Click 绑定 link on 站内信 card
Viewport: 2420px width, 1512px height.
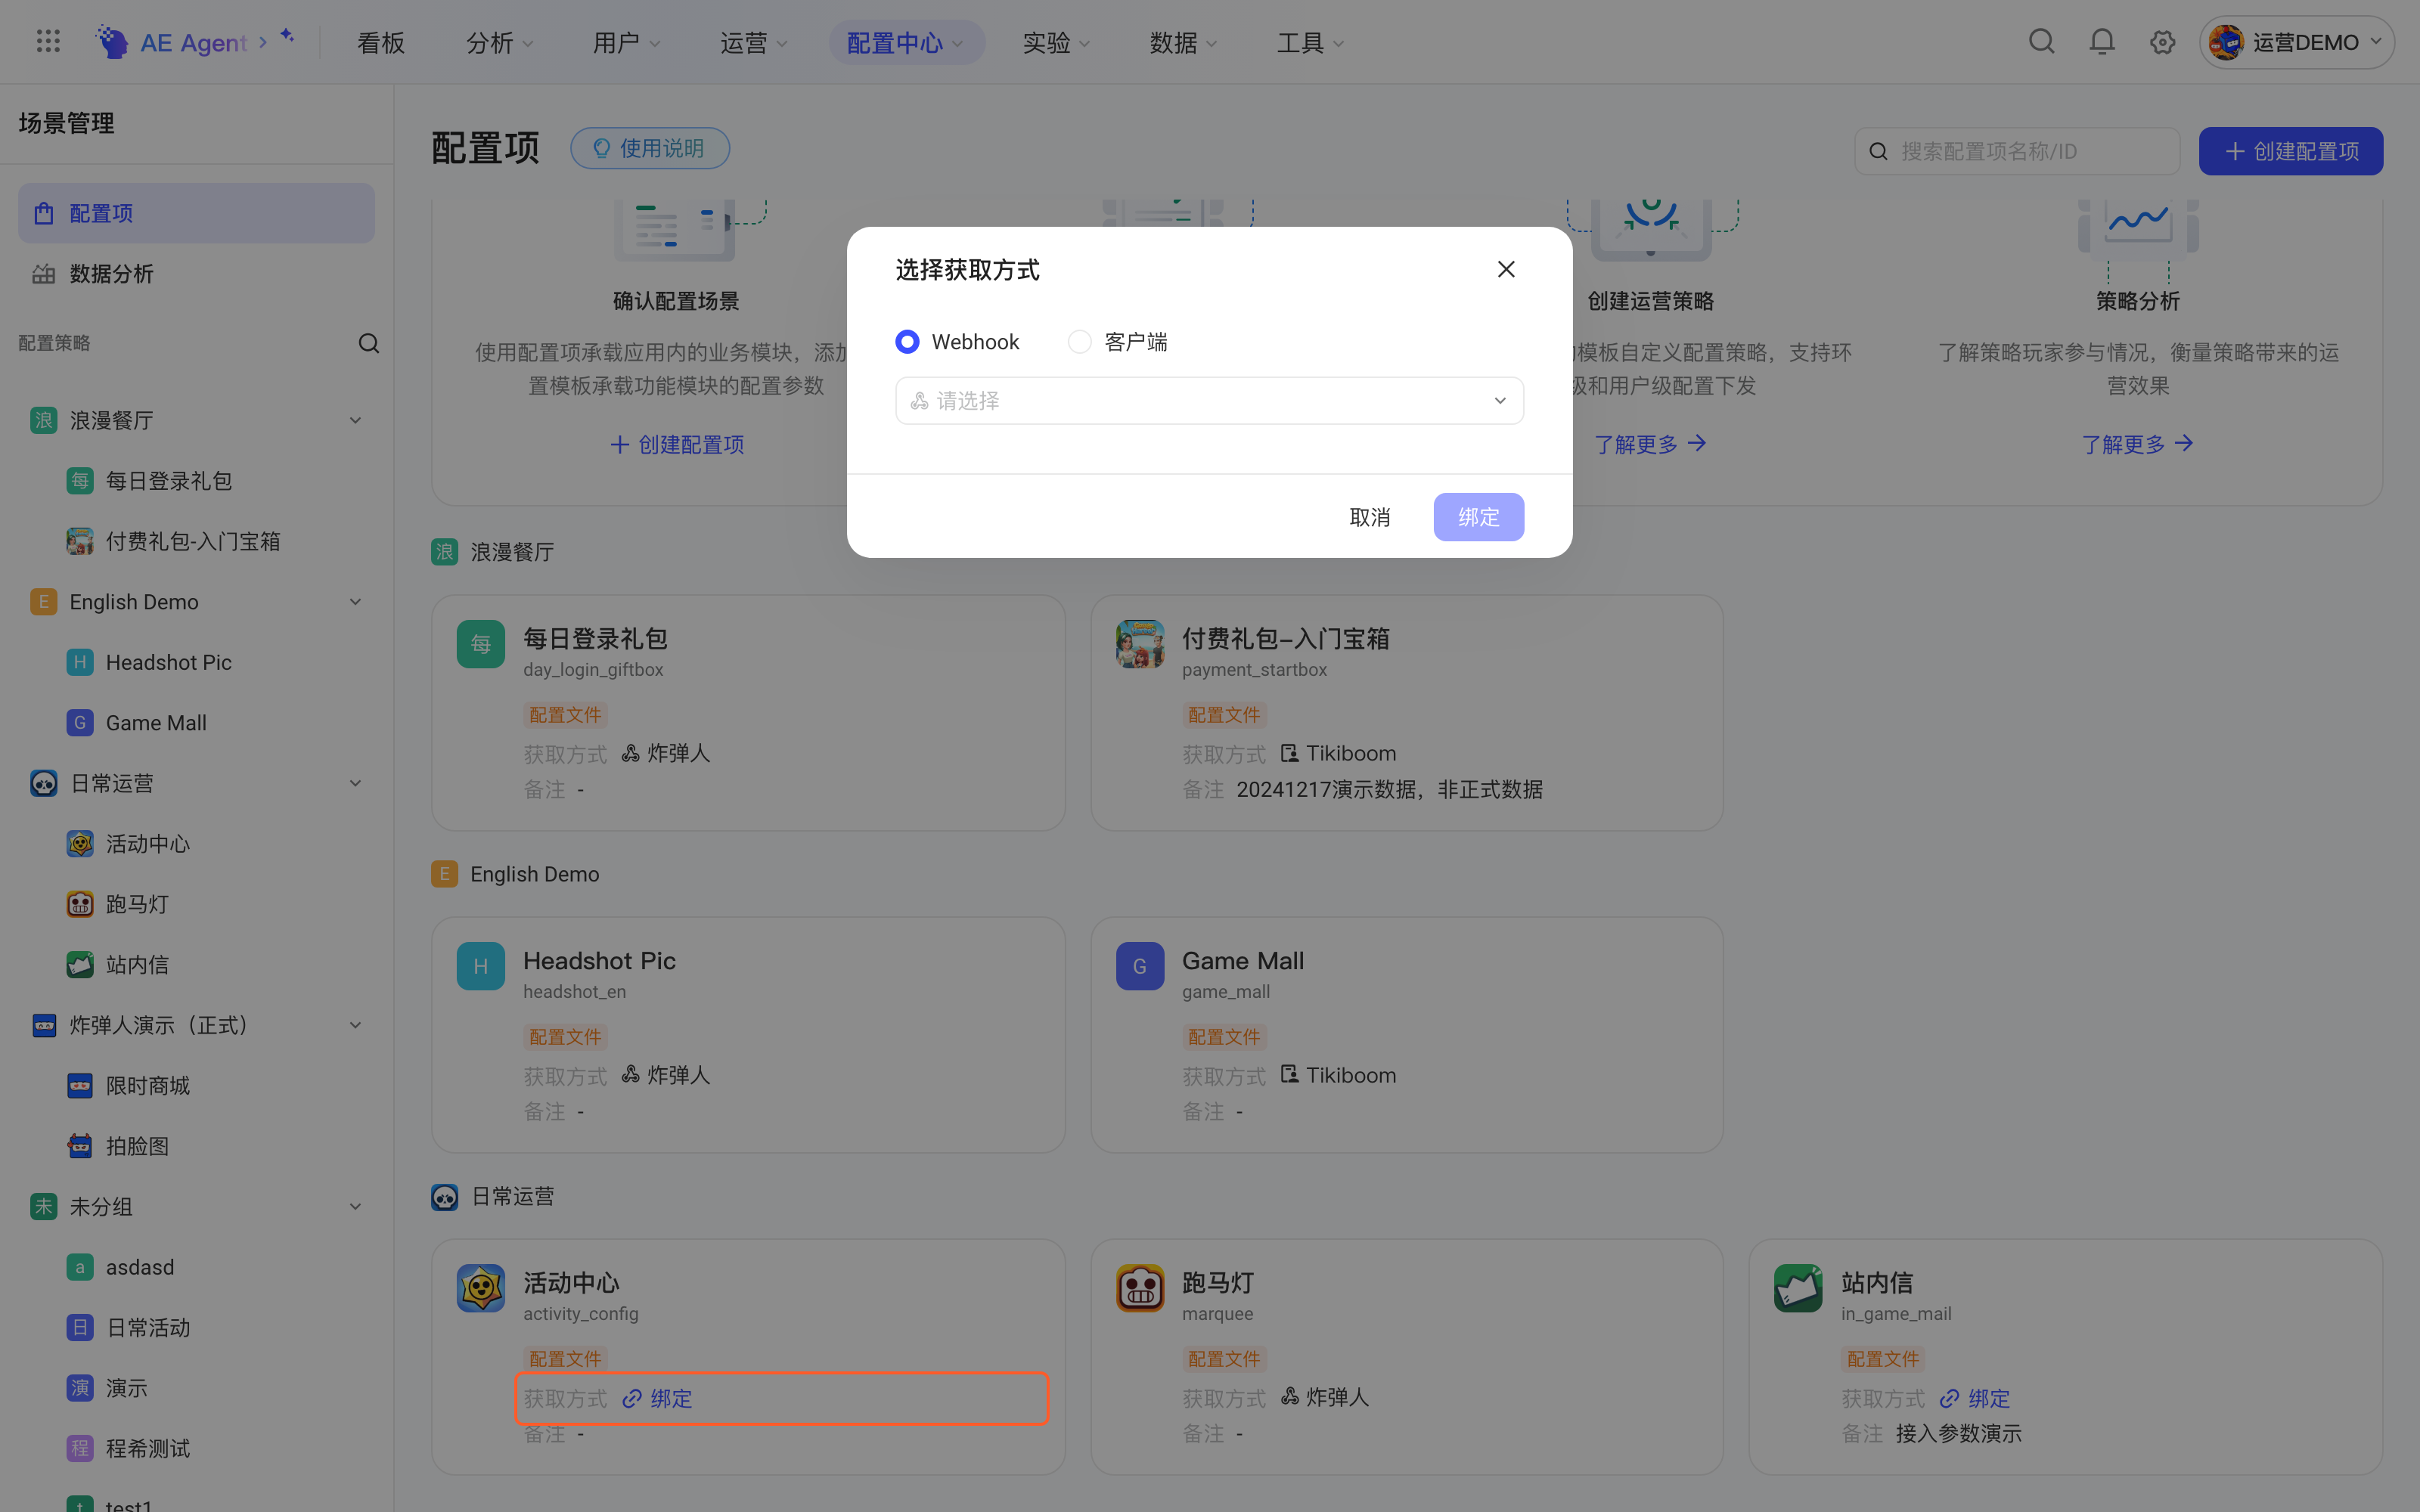pos(1988,1398)
